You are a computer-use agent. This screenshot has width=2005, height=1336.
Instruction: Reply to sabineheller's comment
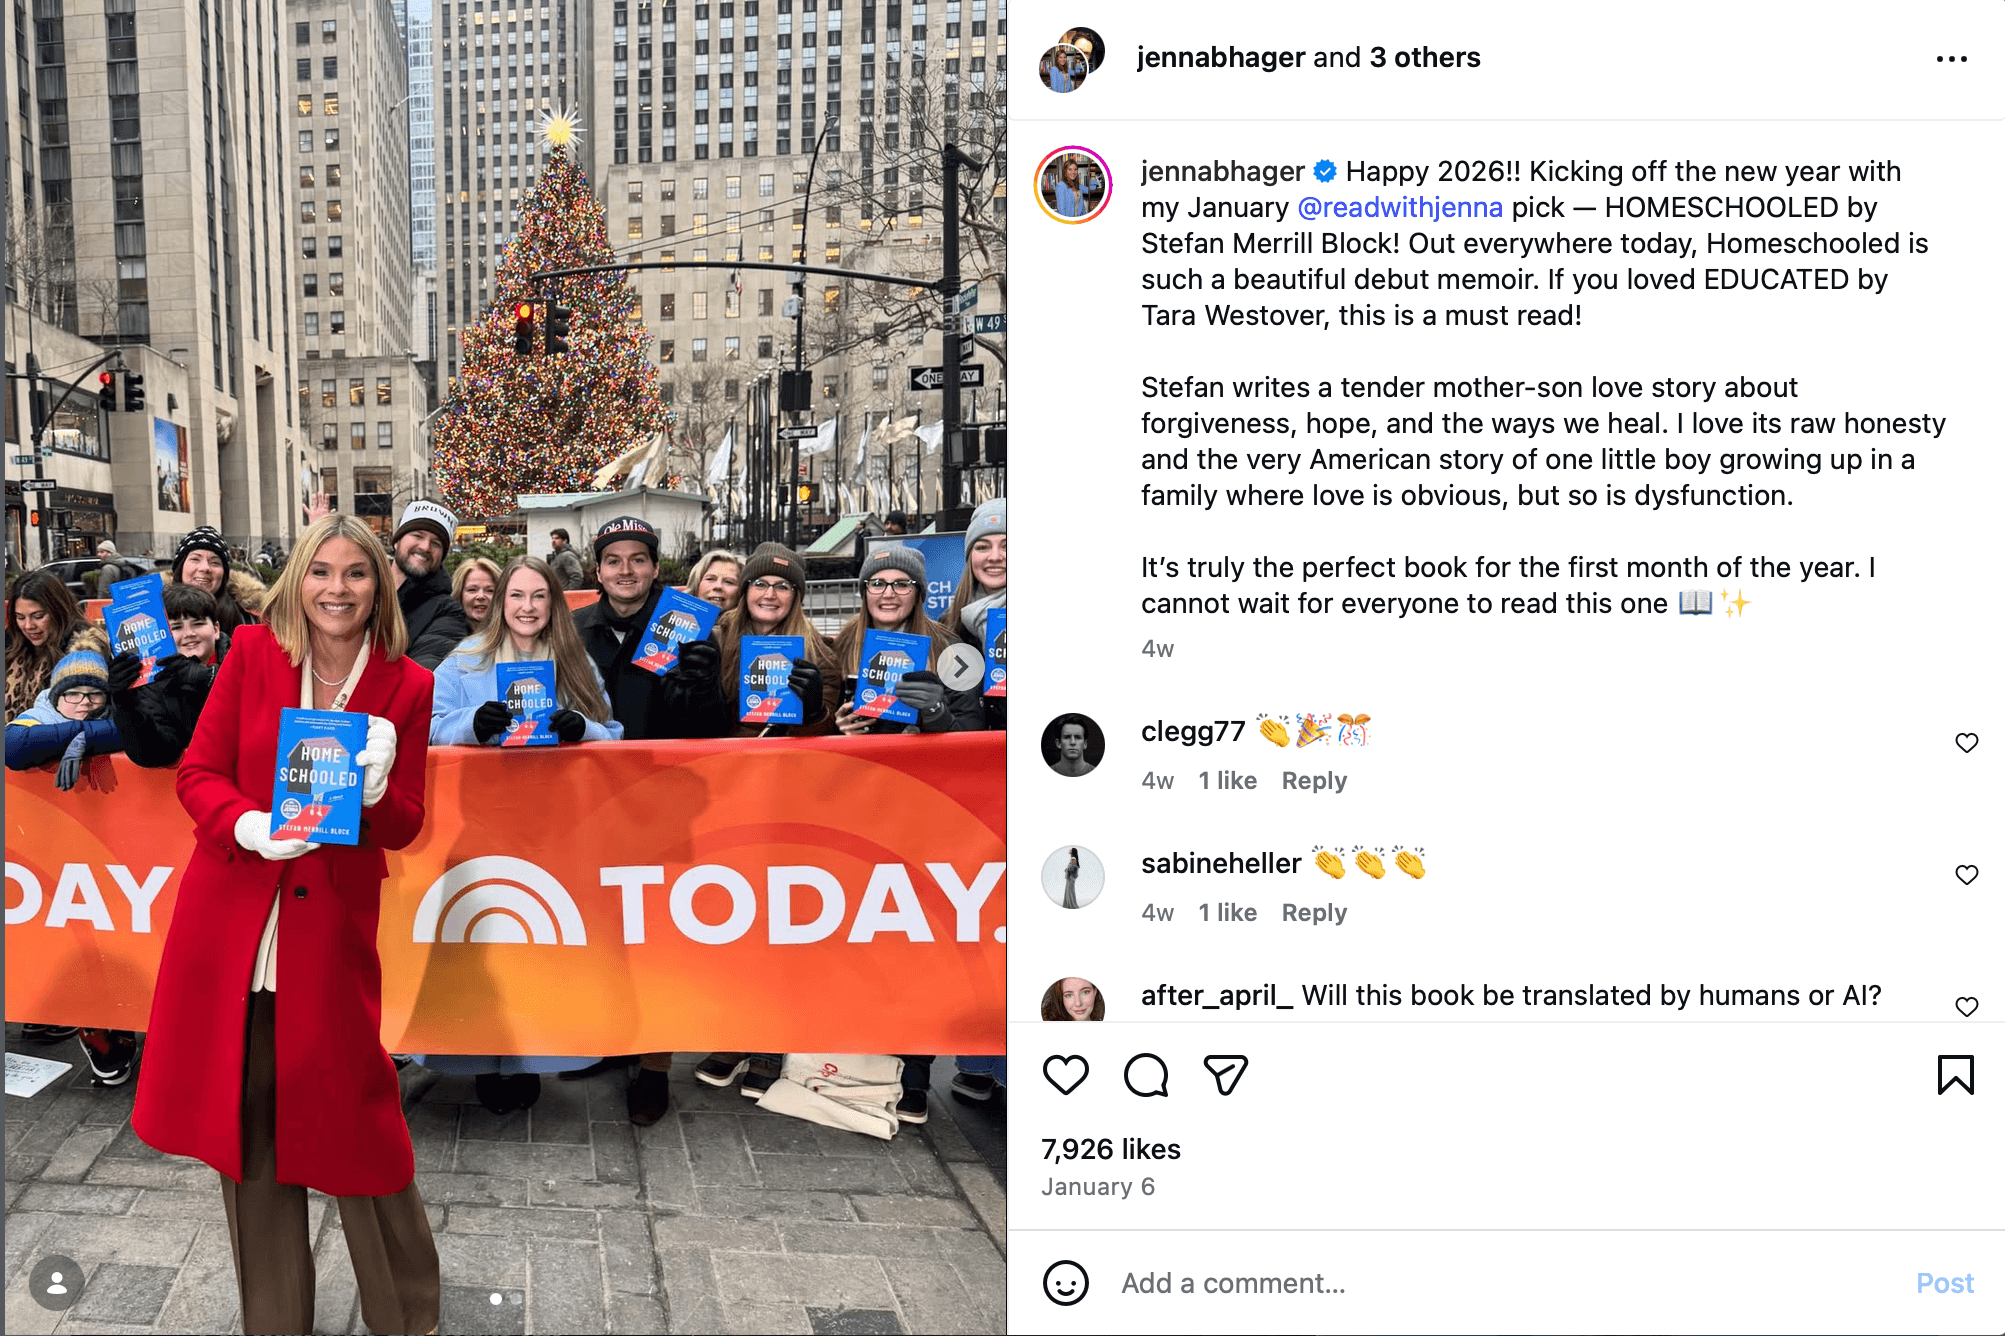(1314, 913)
